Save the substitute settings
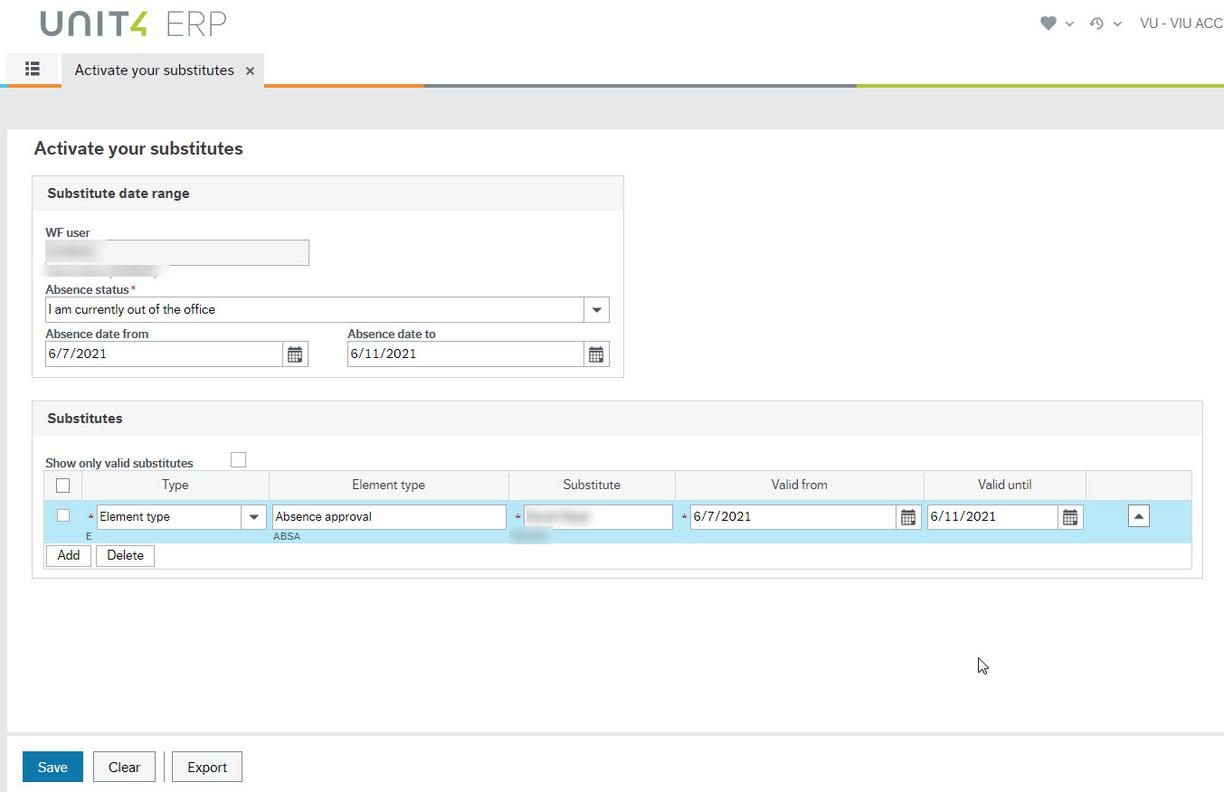Viewport: 1224px width, 792px height. coord(52,766)
